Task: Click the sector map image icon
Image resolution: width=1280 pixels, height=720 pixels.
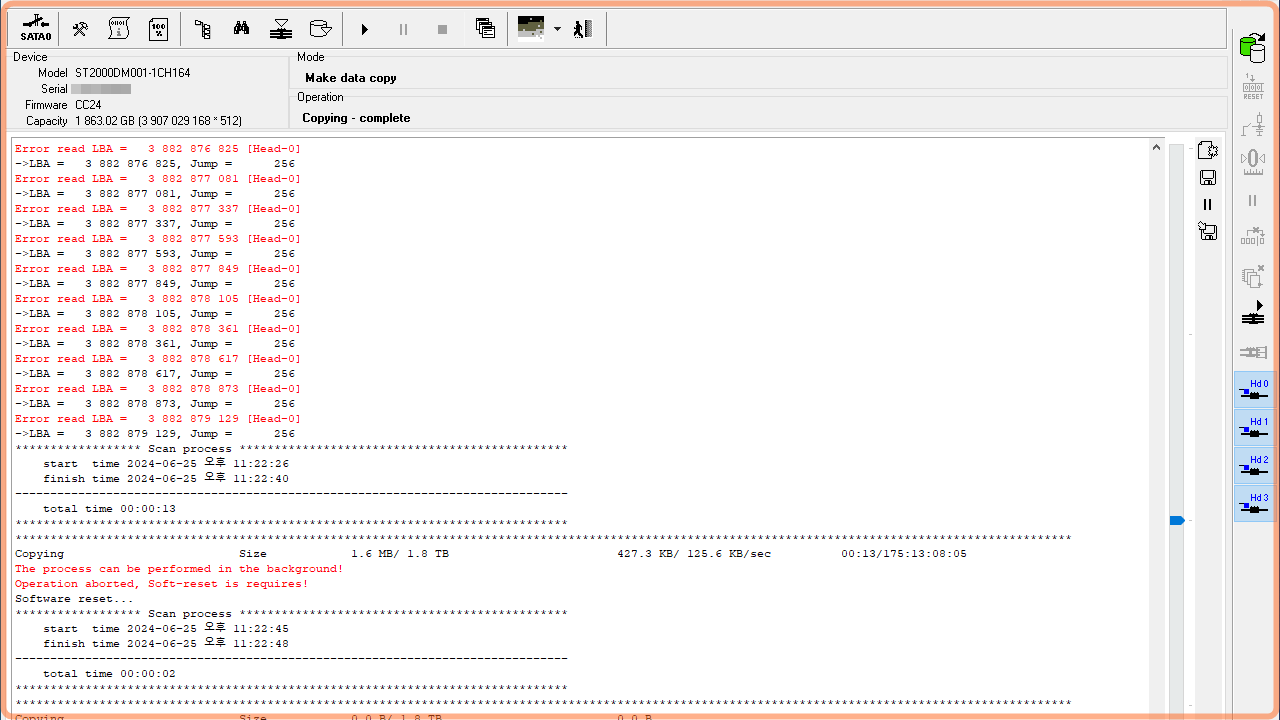Action: [x=531, y=28]
